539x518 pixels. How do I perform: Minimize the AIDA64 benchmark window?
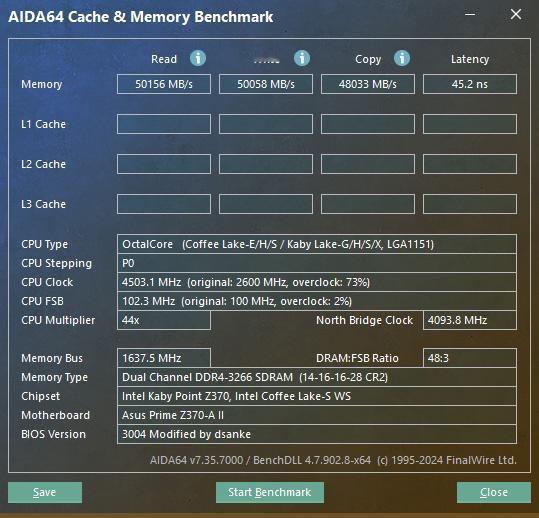tap(470, 14)
